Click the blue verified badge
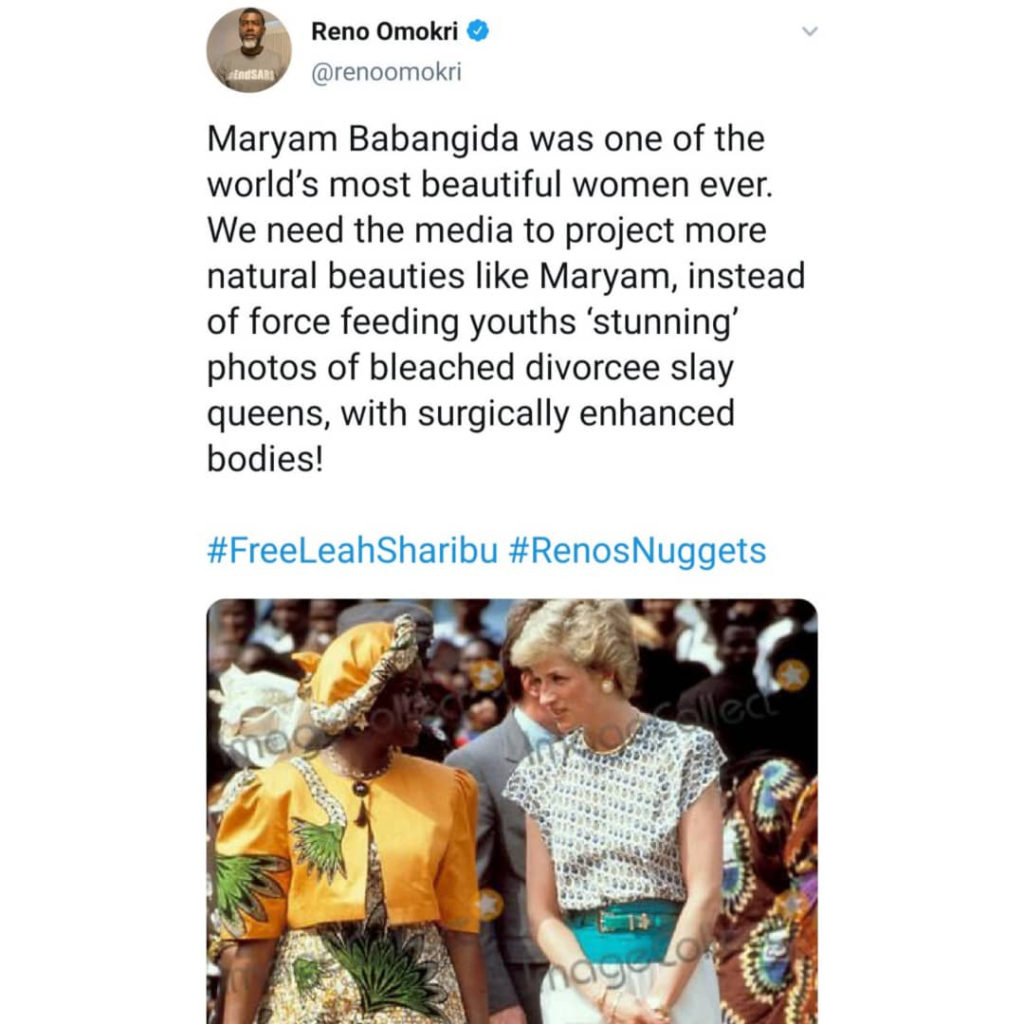Viewport: 1024px width, 1024px height. [x=478, y=31]
